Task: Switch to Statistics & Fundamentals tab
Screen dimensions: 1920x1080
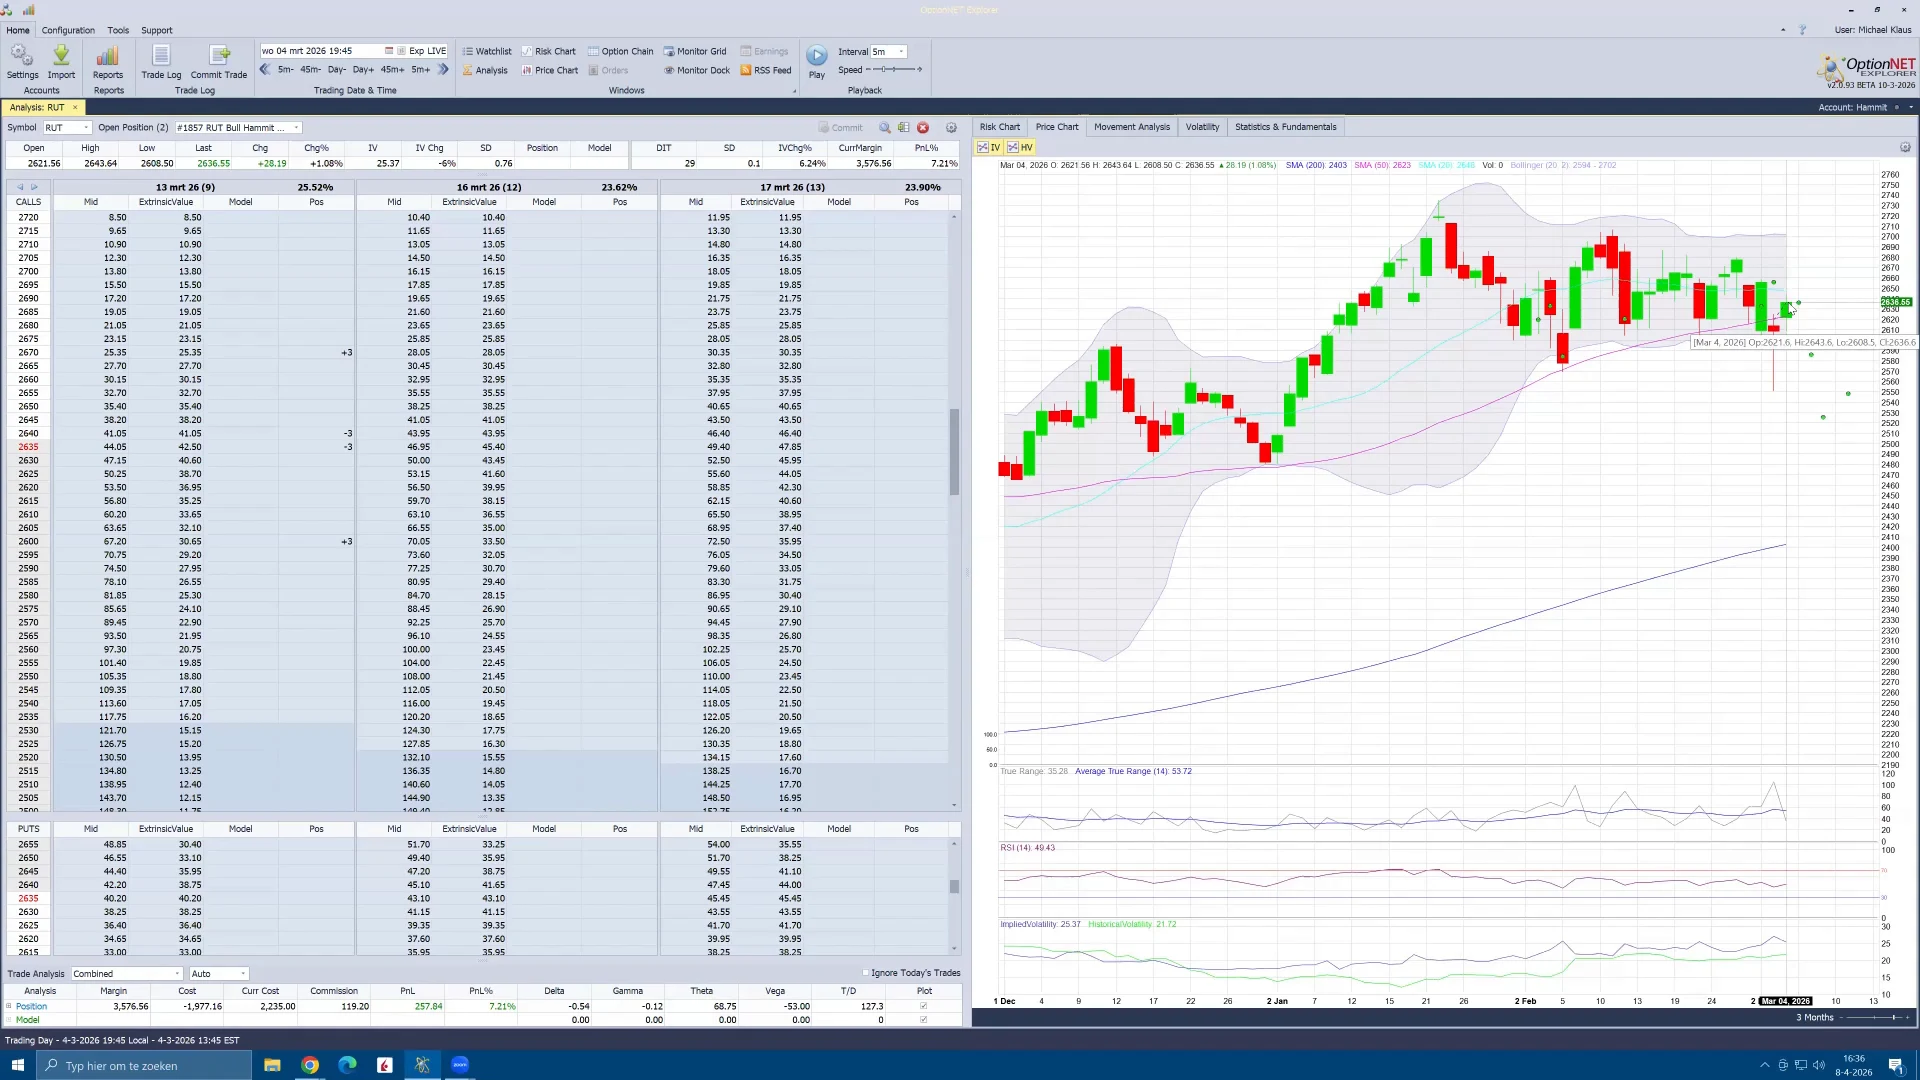Action: click(x=1285, y=127)
